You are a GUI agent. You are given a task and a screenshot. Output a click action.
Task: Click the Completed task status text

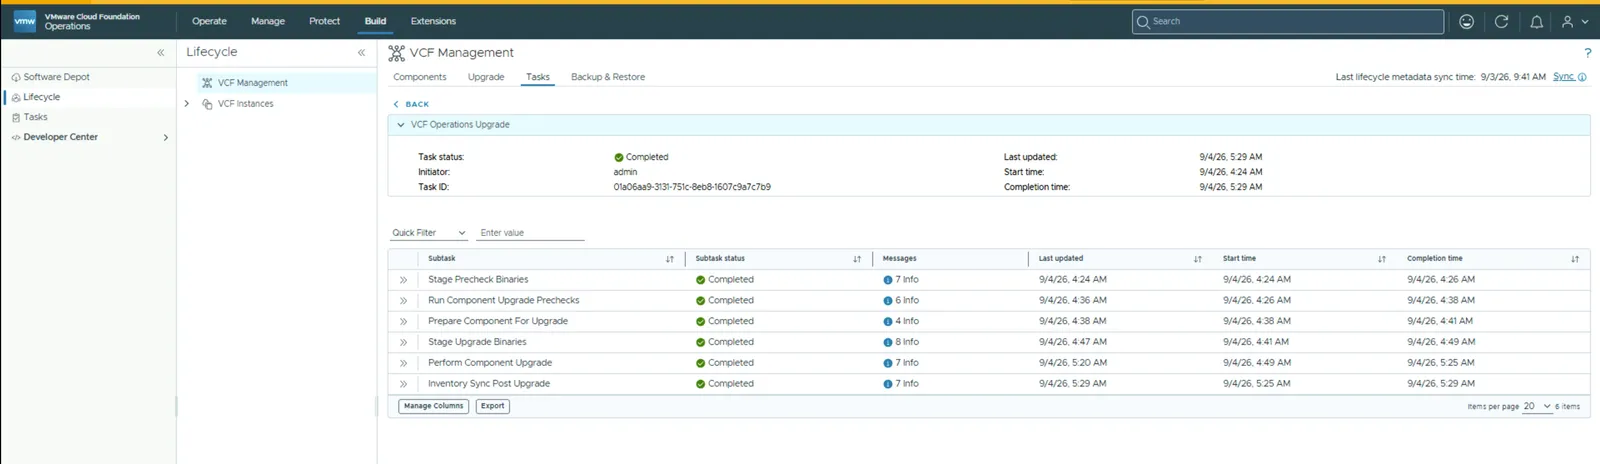pyautogui.click(x=647, y=157)
